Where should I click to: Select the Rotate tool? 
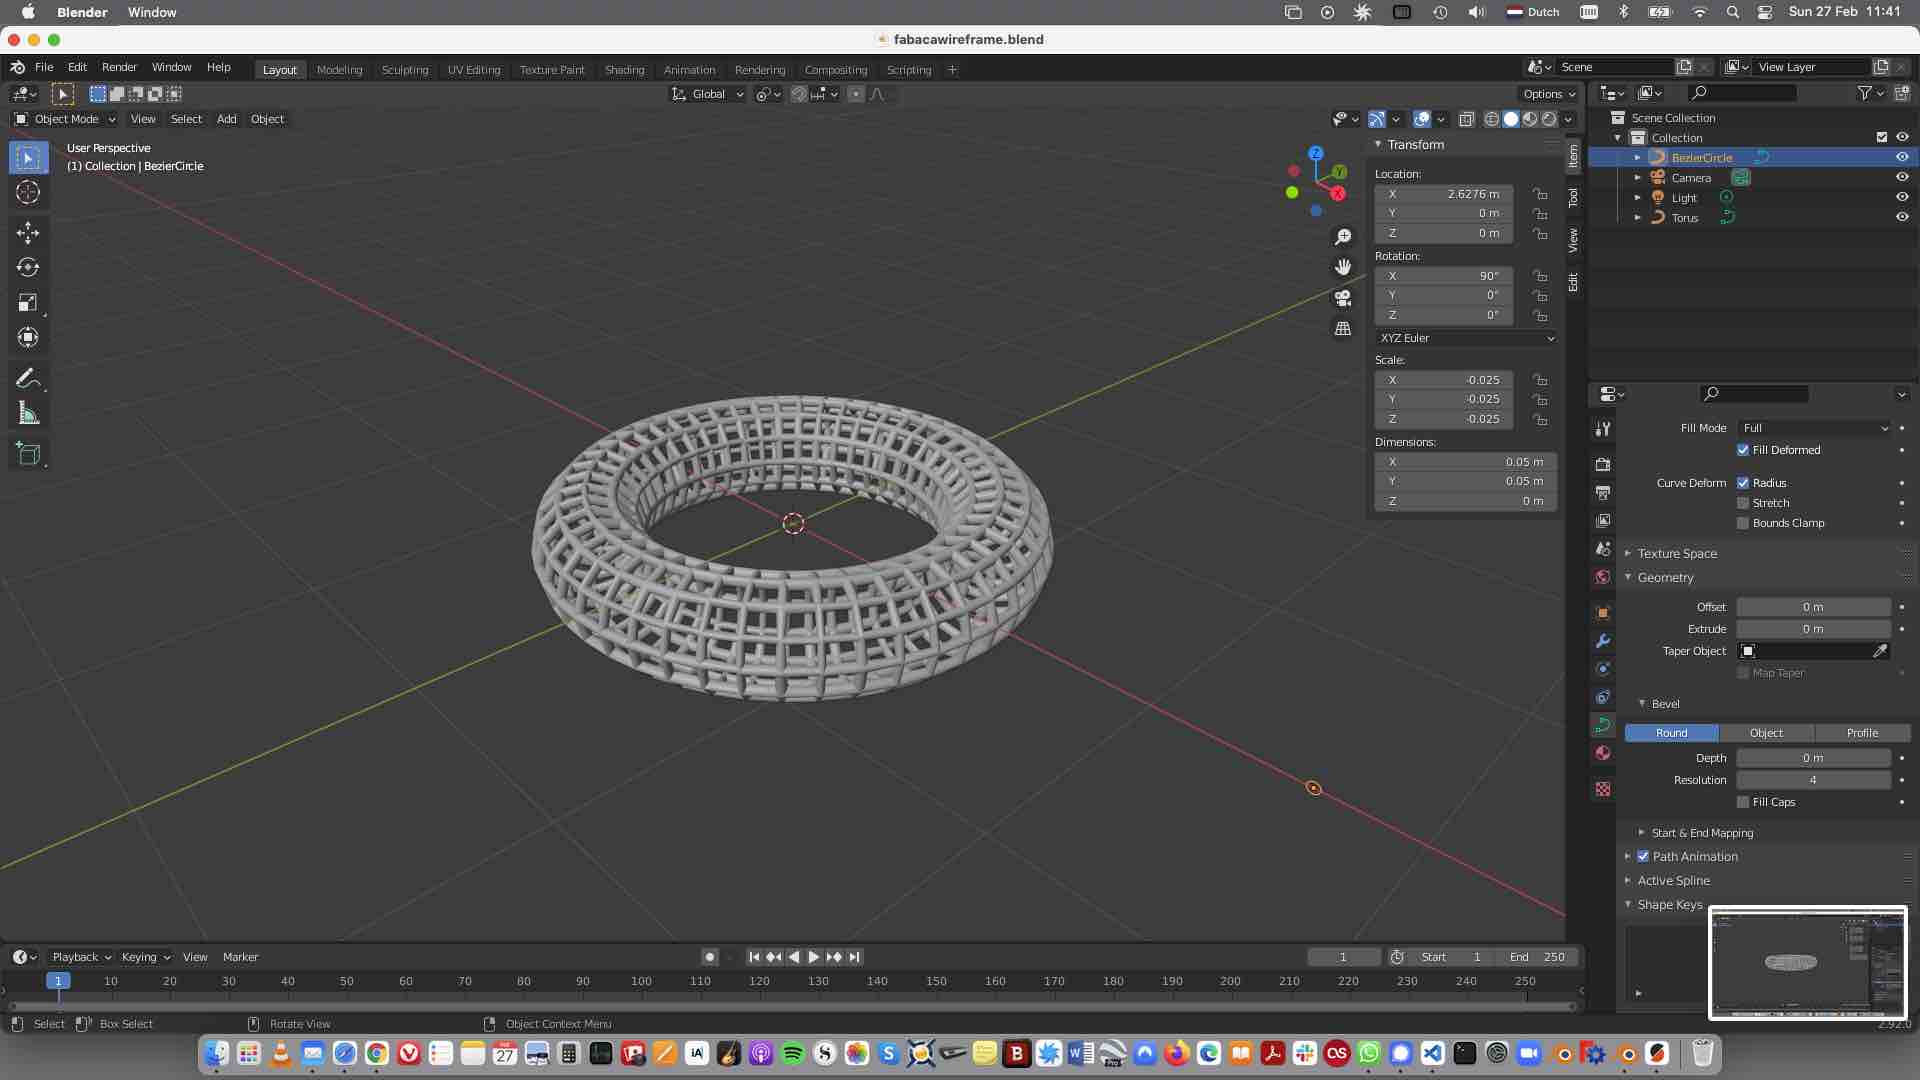28,267
